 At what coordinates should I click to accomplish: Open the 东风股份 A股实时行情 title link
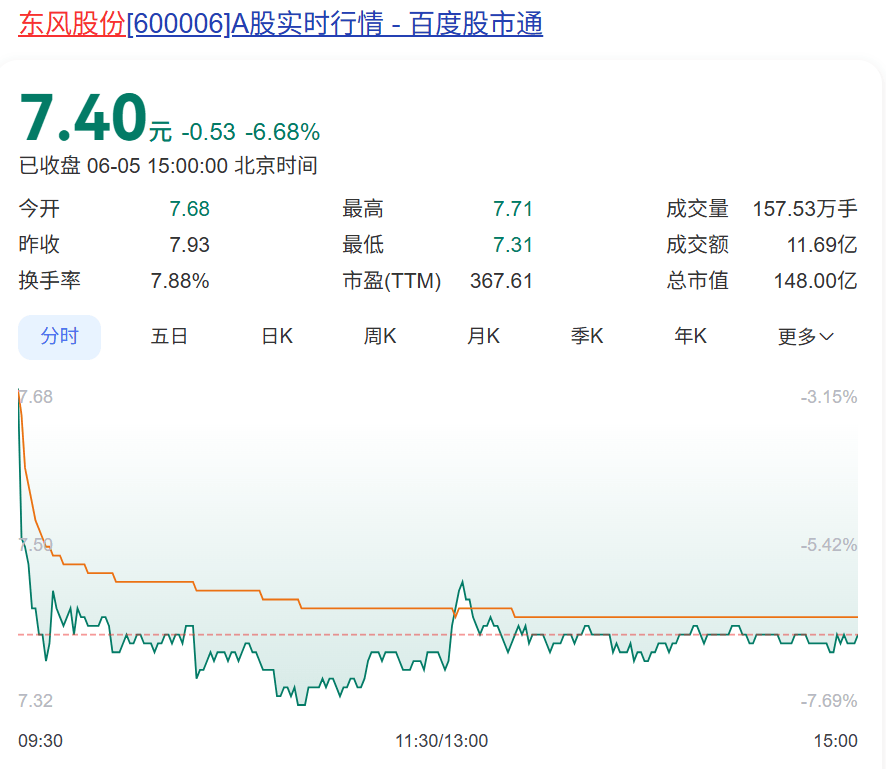tap(280, 23)
